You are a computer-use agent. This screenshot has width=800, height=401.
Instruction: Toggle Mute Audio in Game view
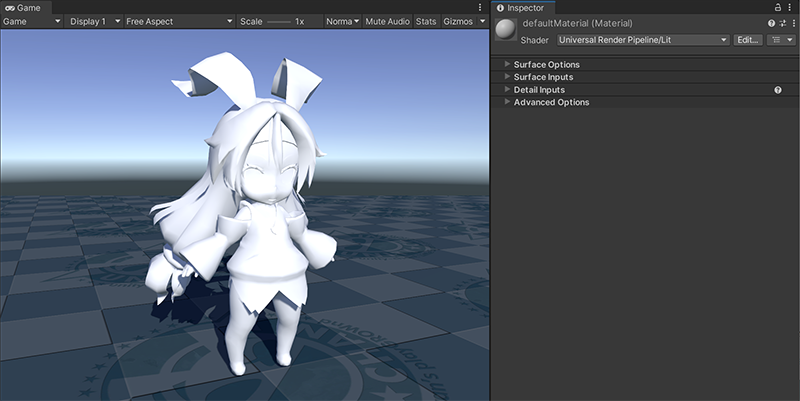387,21
